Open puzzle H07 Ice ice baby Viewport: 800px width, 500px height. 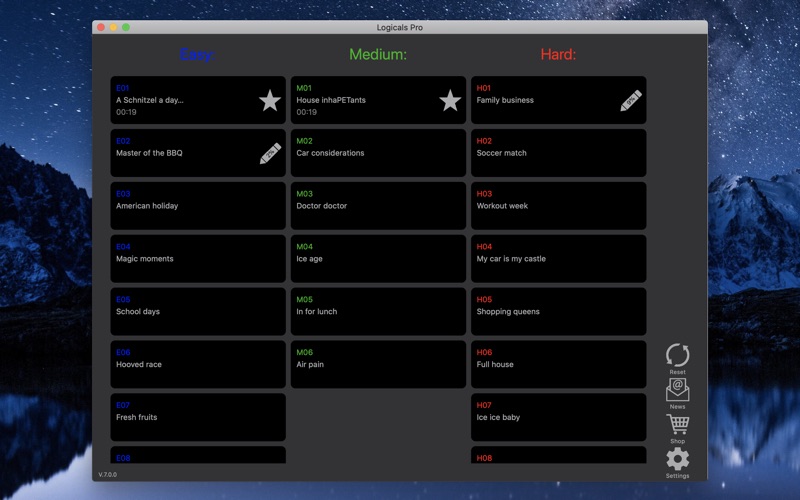tap(559, 417)
